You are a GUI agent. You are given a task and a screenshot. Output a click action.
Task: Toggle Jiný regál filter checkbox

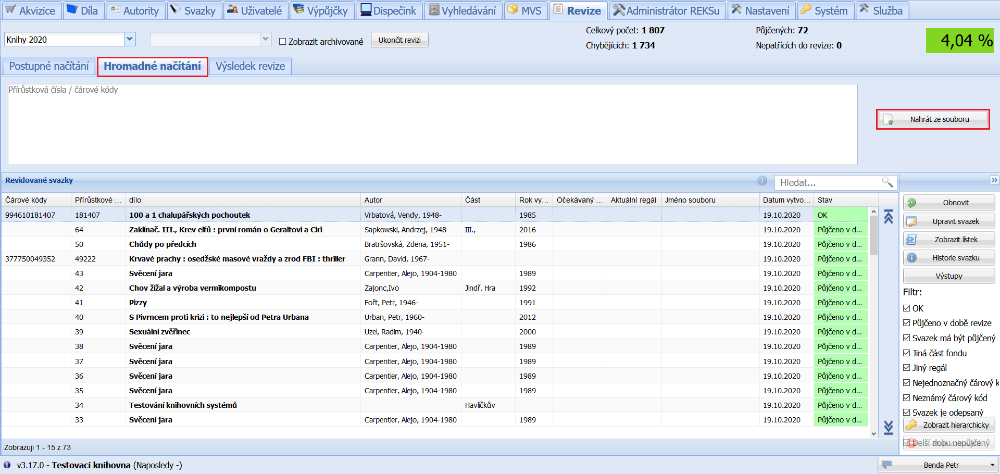coord(906,367)
